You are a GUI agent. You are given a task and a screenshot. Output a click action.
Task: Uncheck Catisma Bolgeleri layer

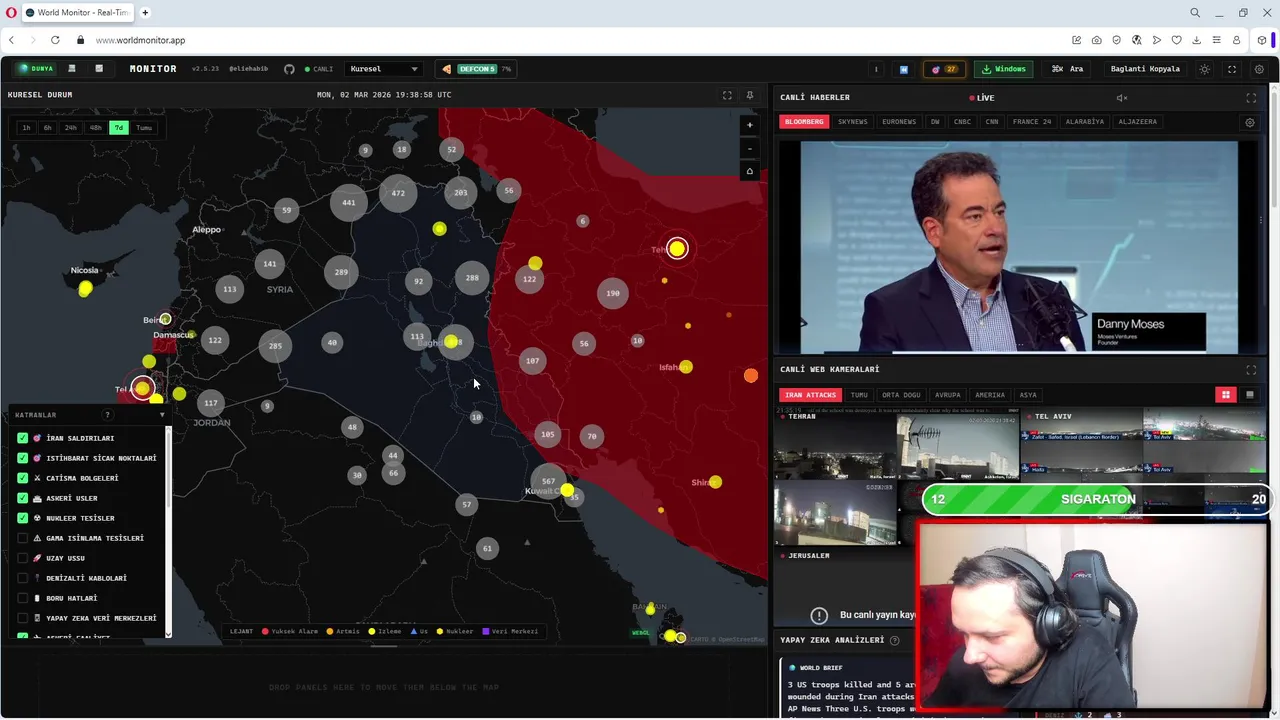pyautogui.click(x=23, y=478)
